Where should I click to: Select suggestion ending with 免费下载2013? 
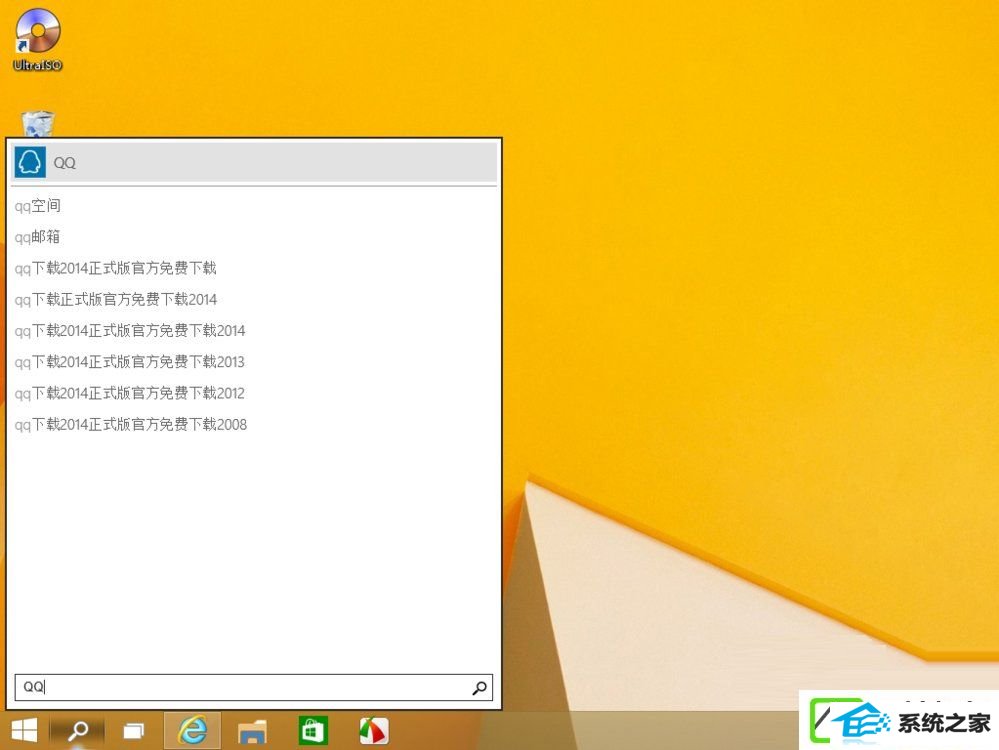129,362
